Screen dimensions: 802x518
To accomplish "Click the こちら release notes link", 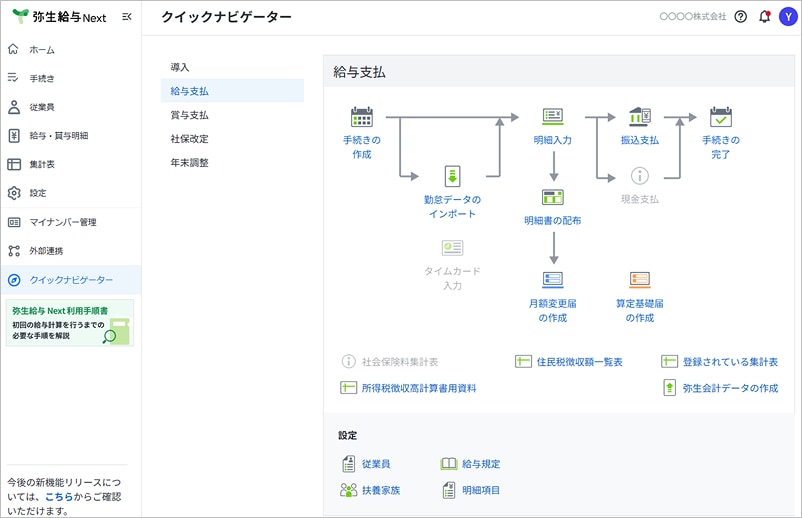I will pyautogui.click(x=59, y=496).
